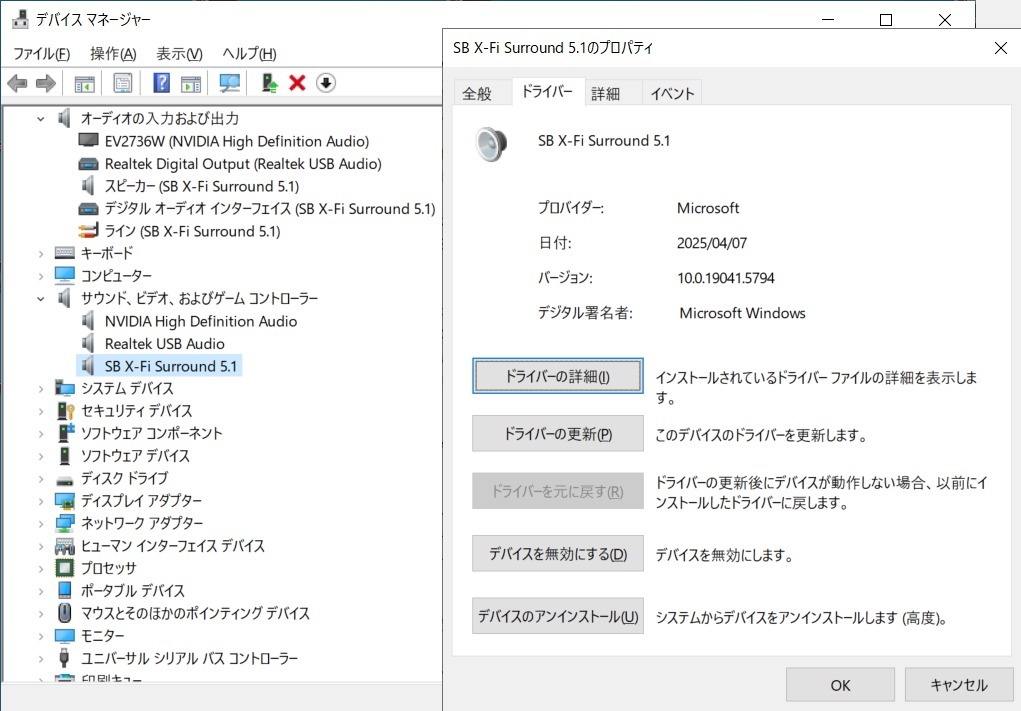The height and width of the screenshot is (711, 1021).
Task: Click the モニター category icon
Action: tap(64, 635)
